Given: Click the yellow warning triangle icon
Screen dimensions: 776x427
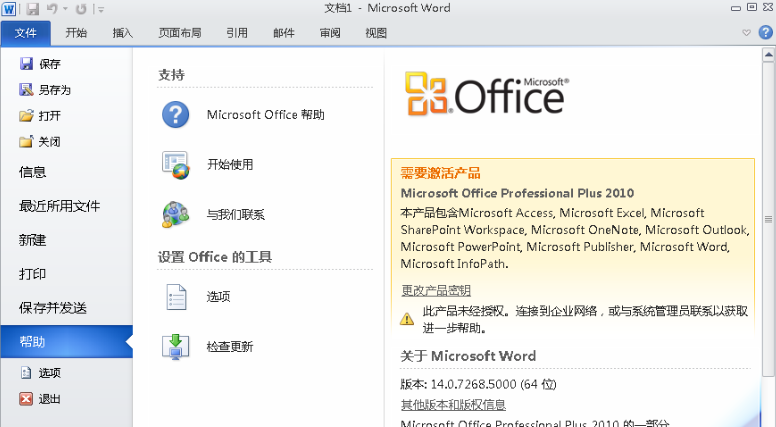Looking at the screenshot, I should (407, 319).
